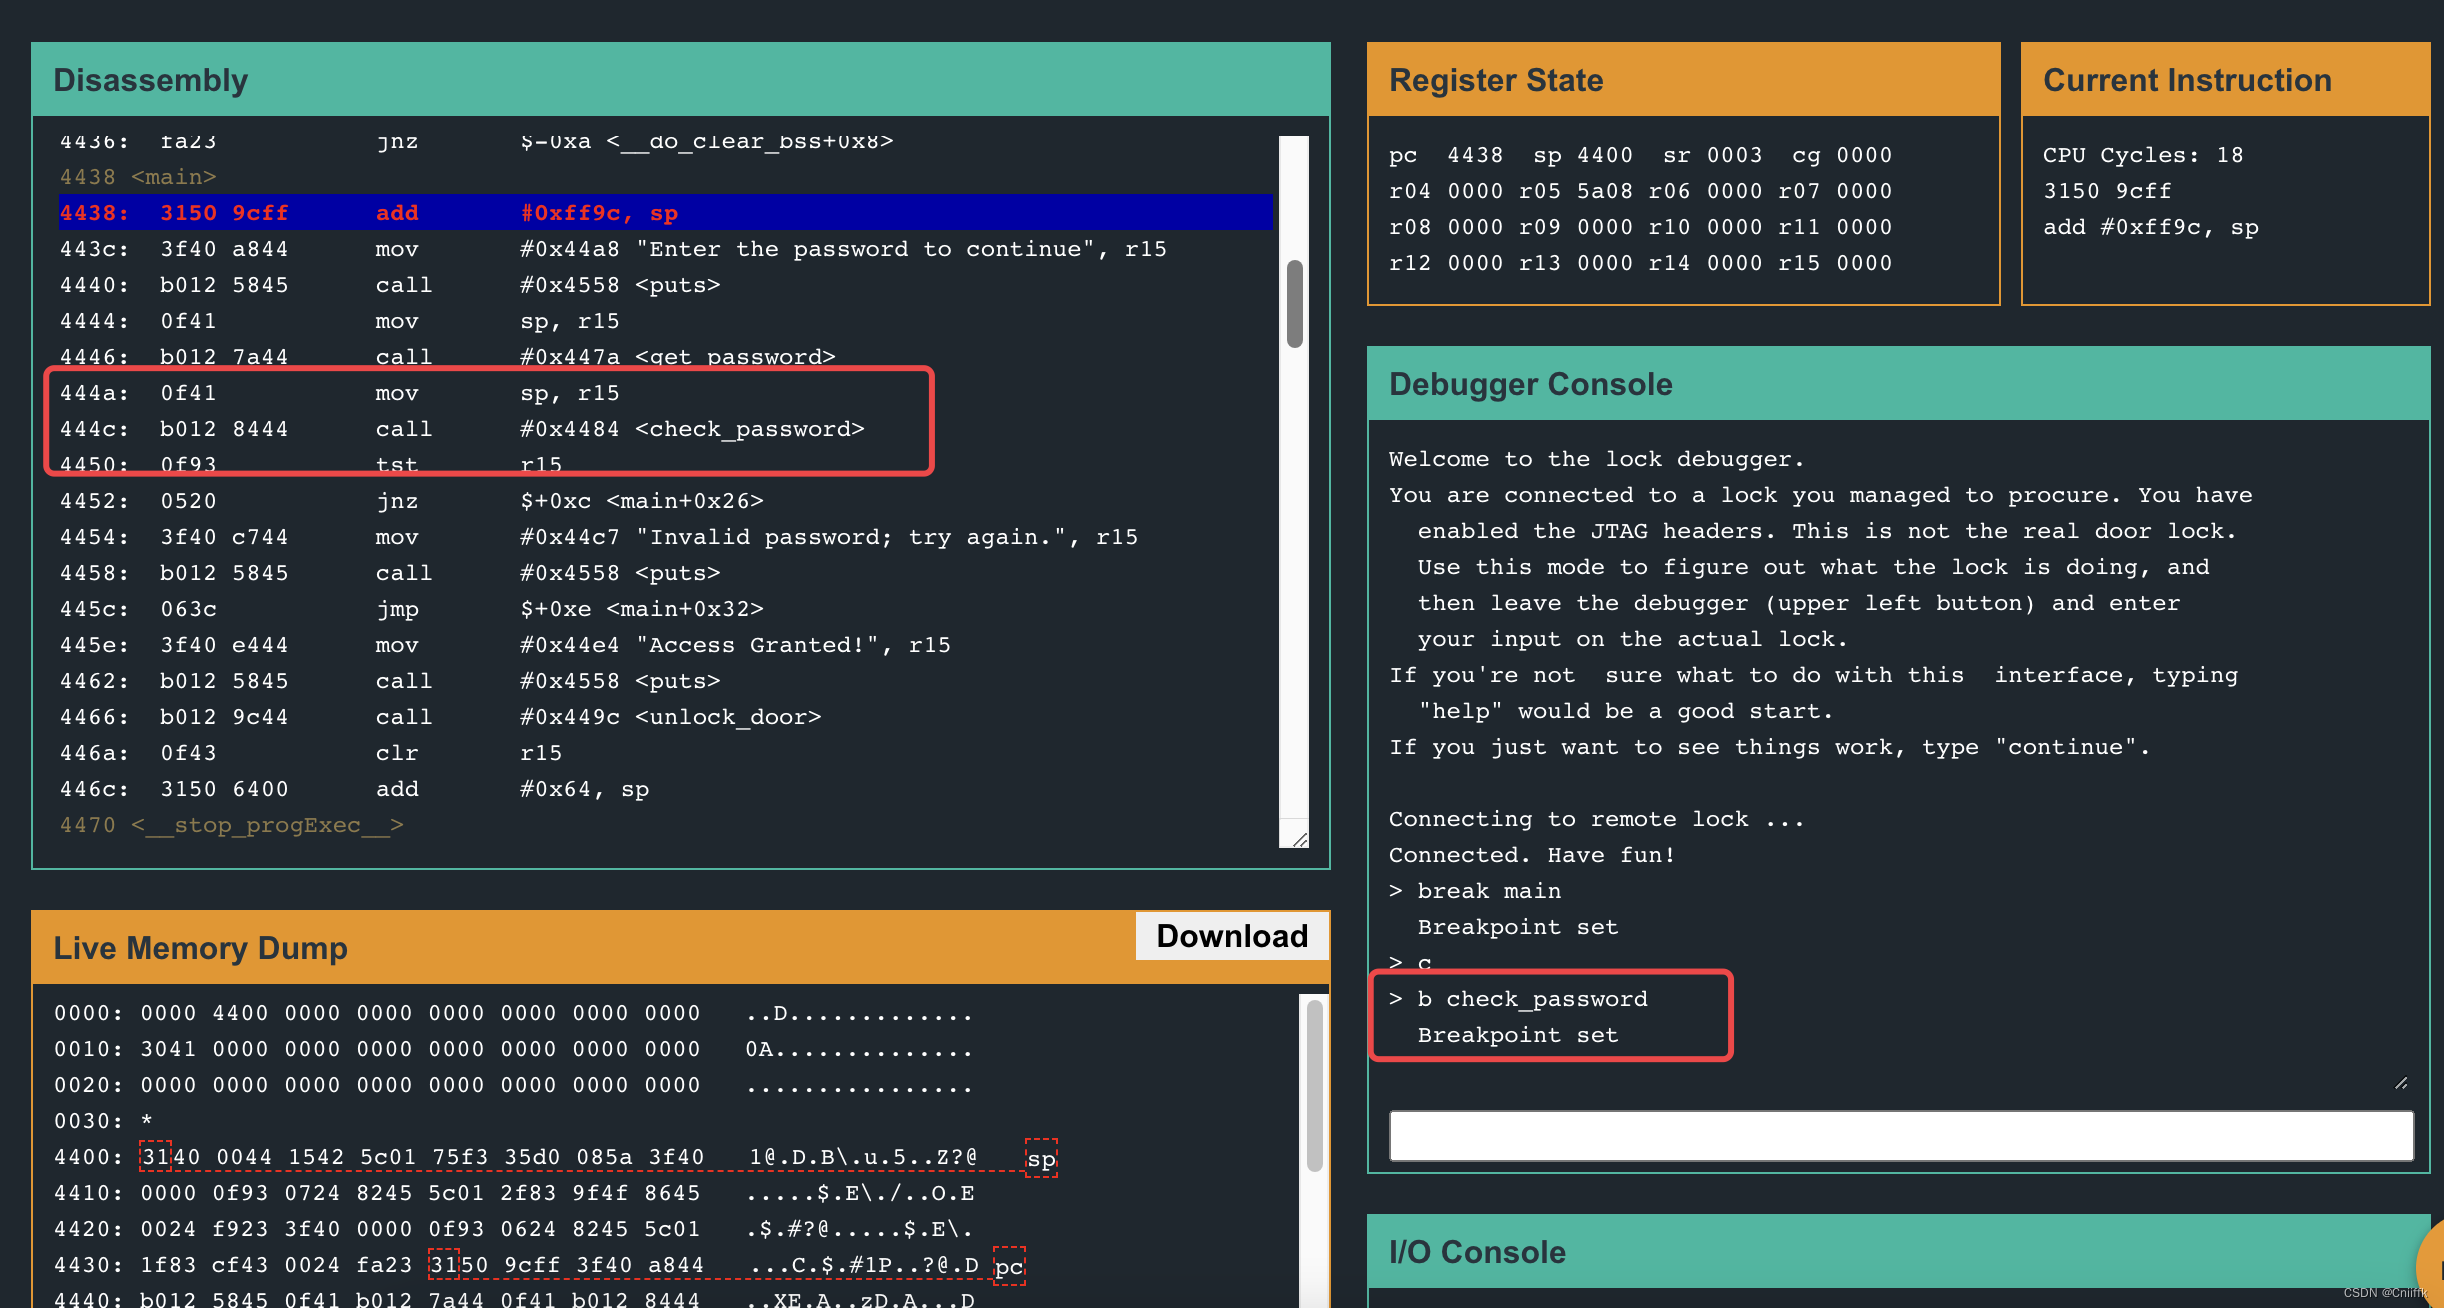Click the tst r15 line at 4450

tap(665, 465)
